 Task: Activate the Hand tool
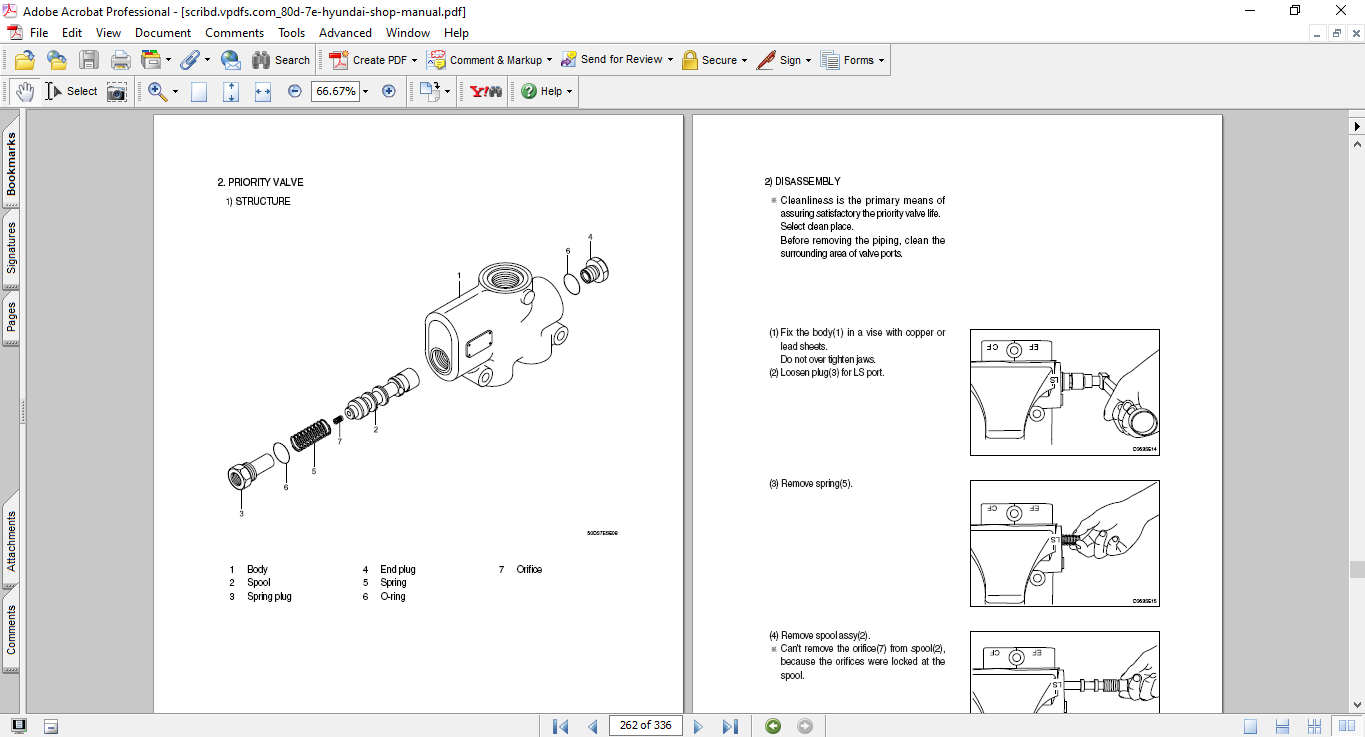tap(24, 92)
